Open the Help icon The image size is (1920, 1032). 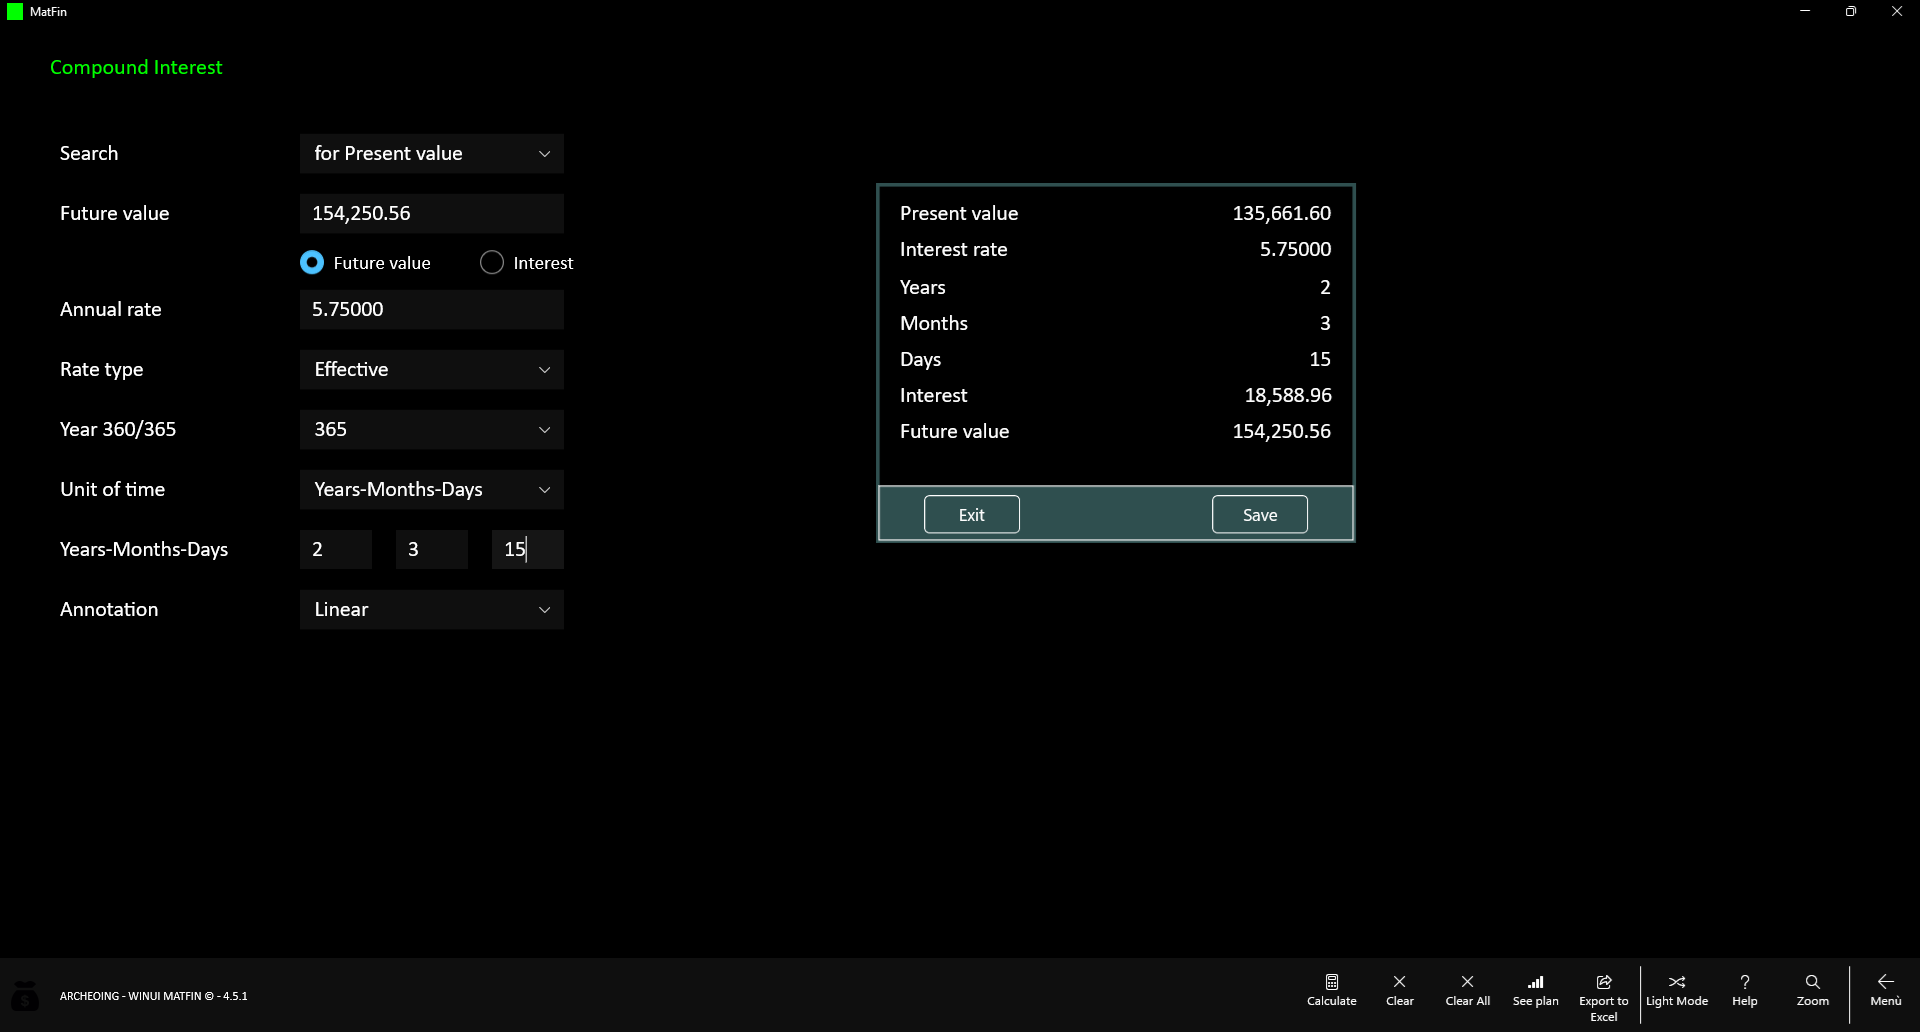pos(1744,990)
